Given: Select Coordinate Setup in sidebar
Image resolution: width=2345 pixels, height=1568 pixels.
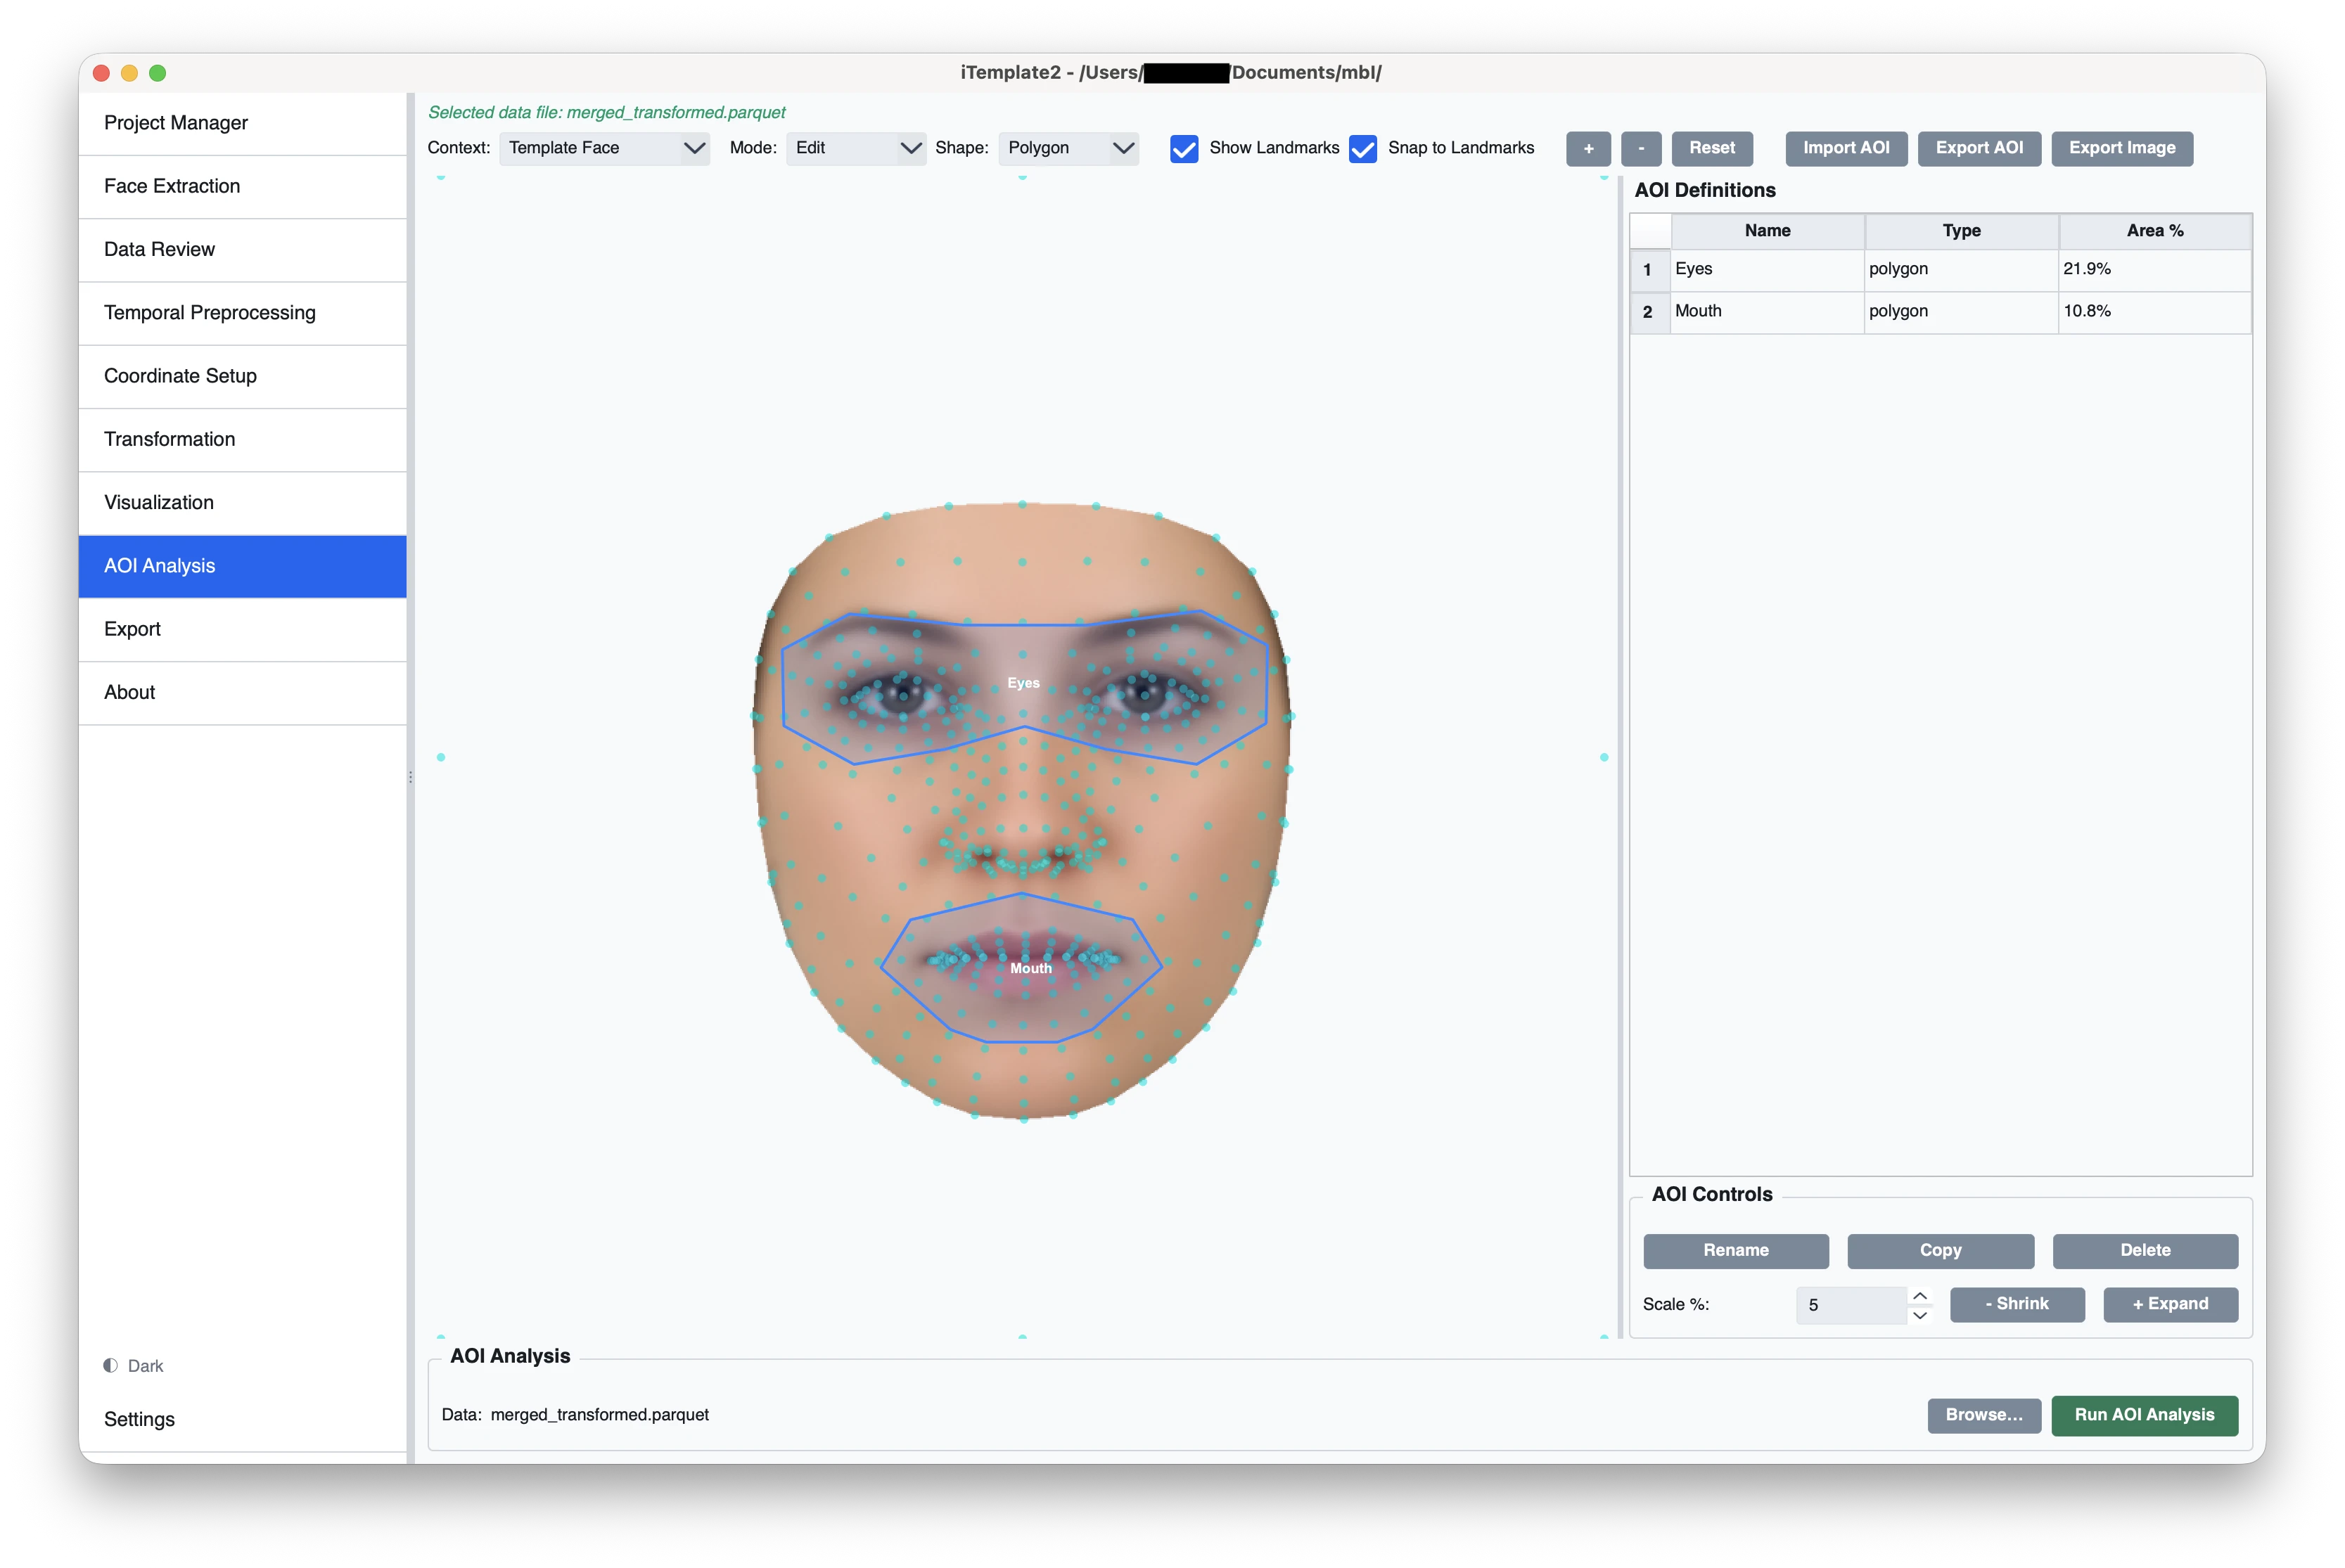Looking at the screenshot, I should click(242, 376).
